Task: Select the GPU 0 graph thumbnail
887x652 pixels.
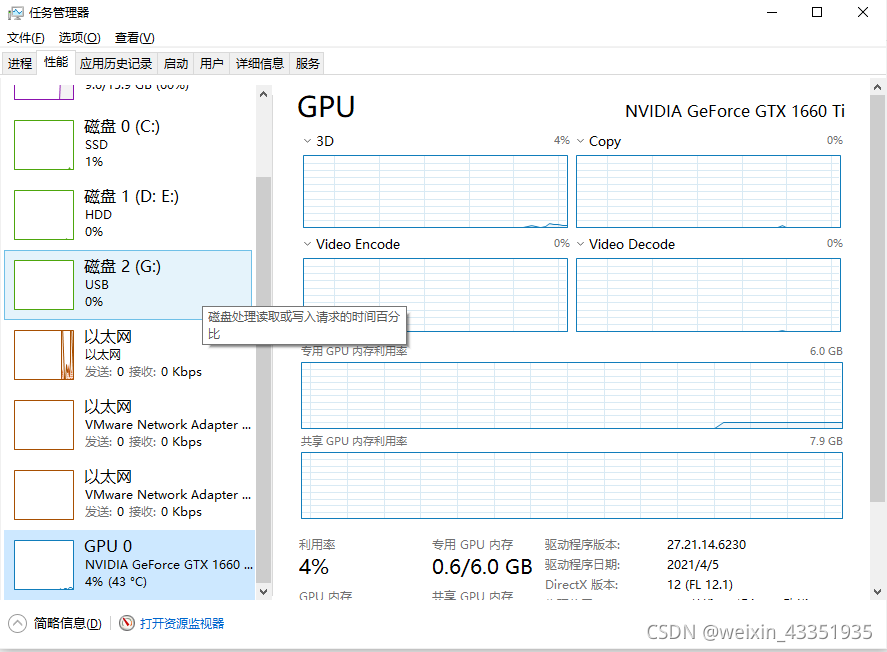Action: pos(44,565)
